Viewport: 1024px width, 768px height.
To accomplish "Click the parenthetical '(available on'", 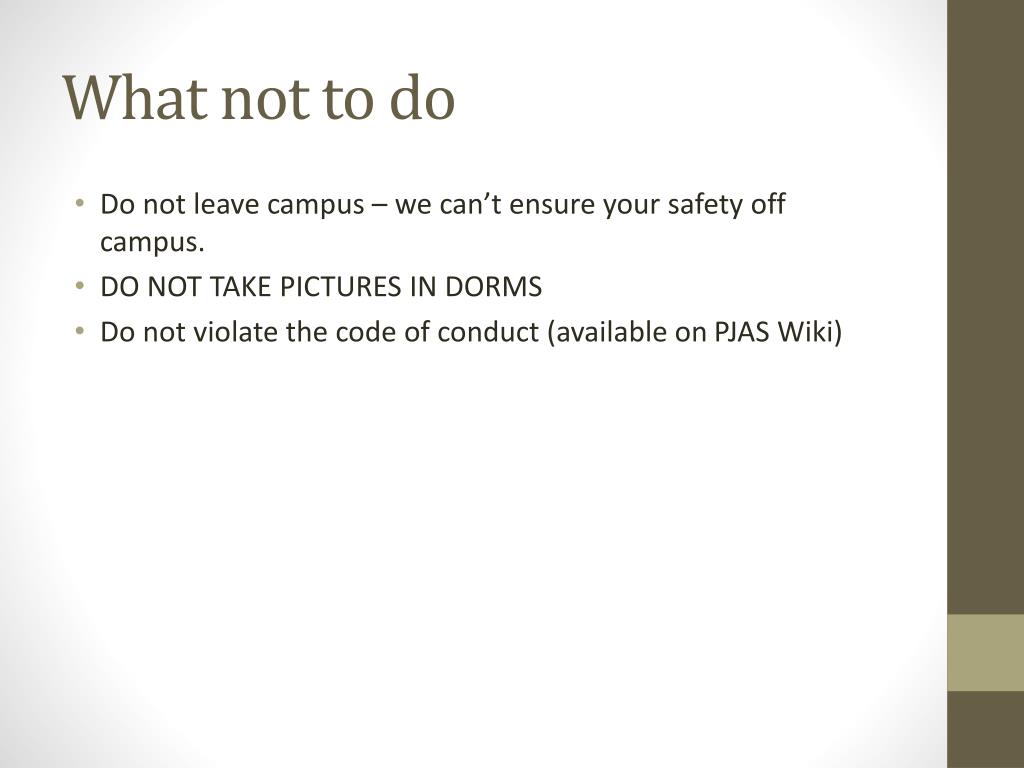I will tap(627, 332).
